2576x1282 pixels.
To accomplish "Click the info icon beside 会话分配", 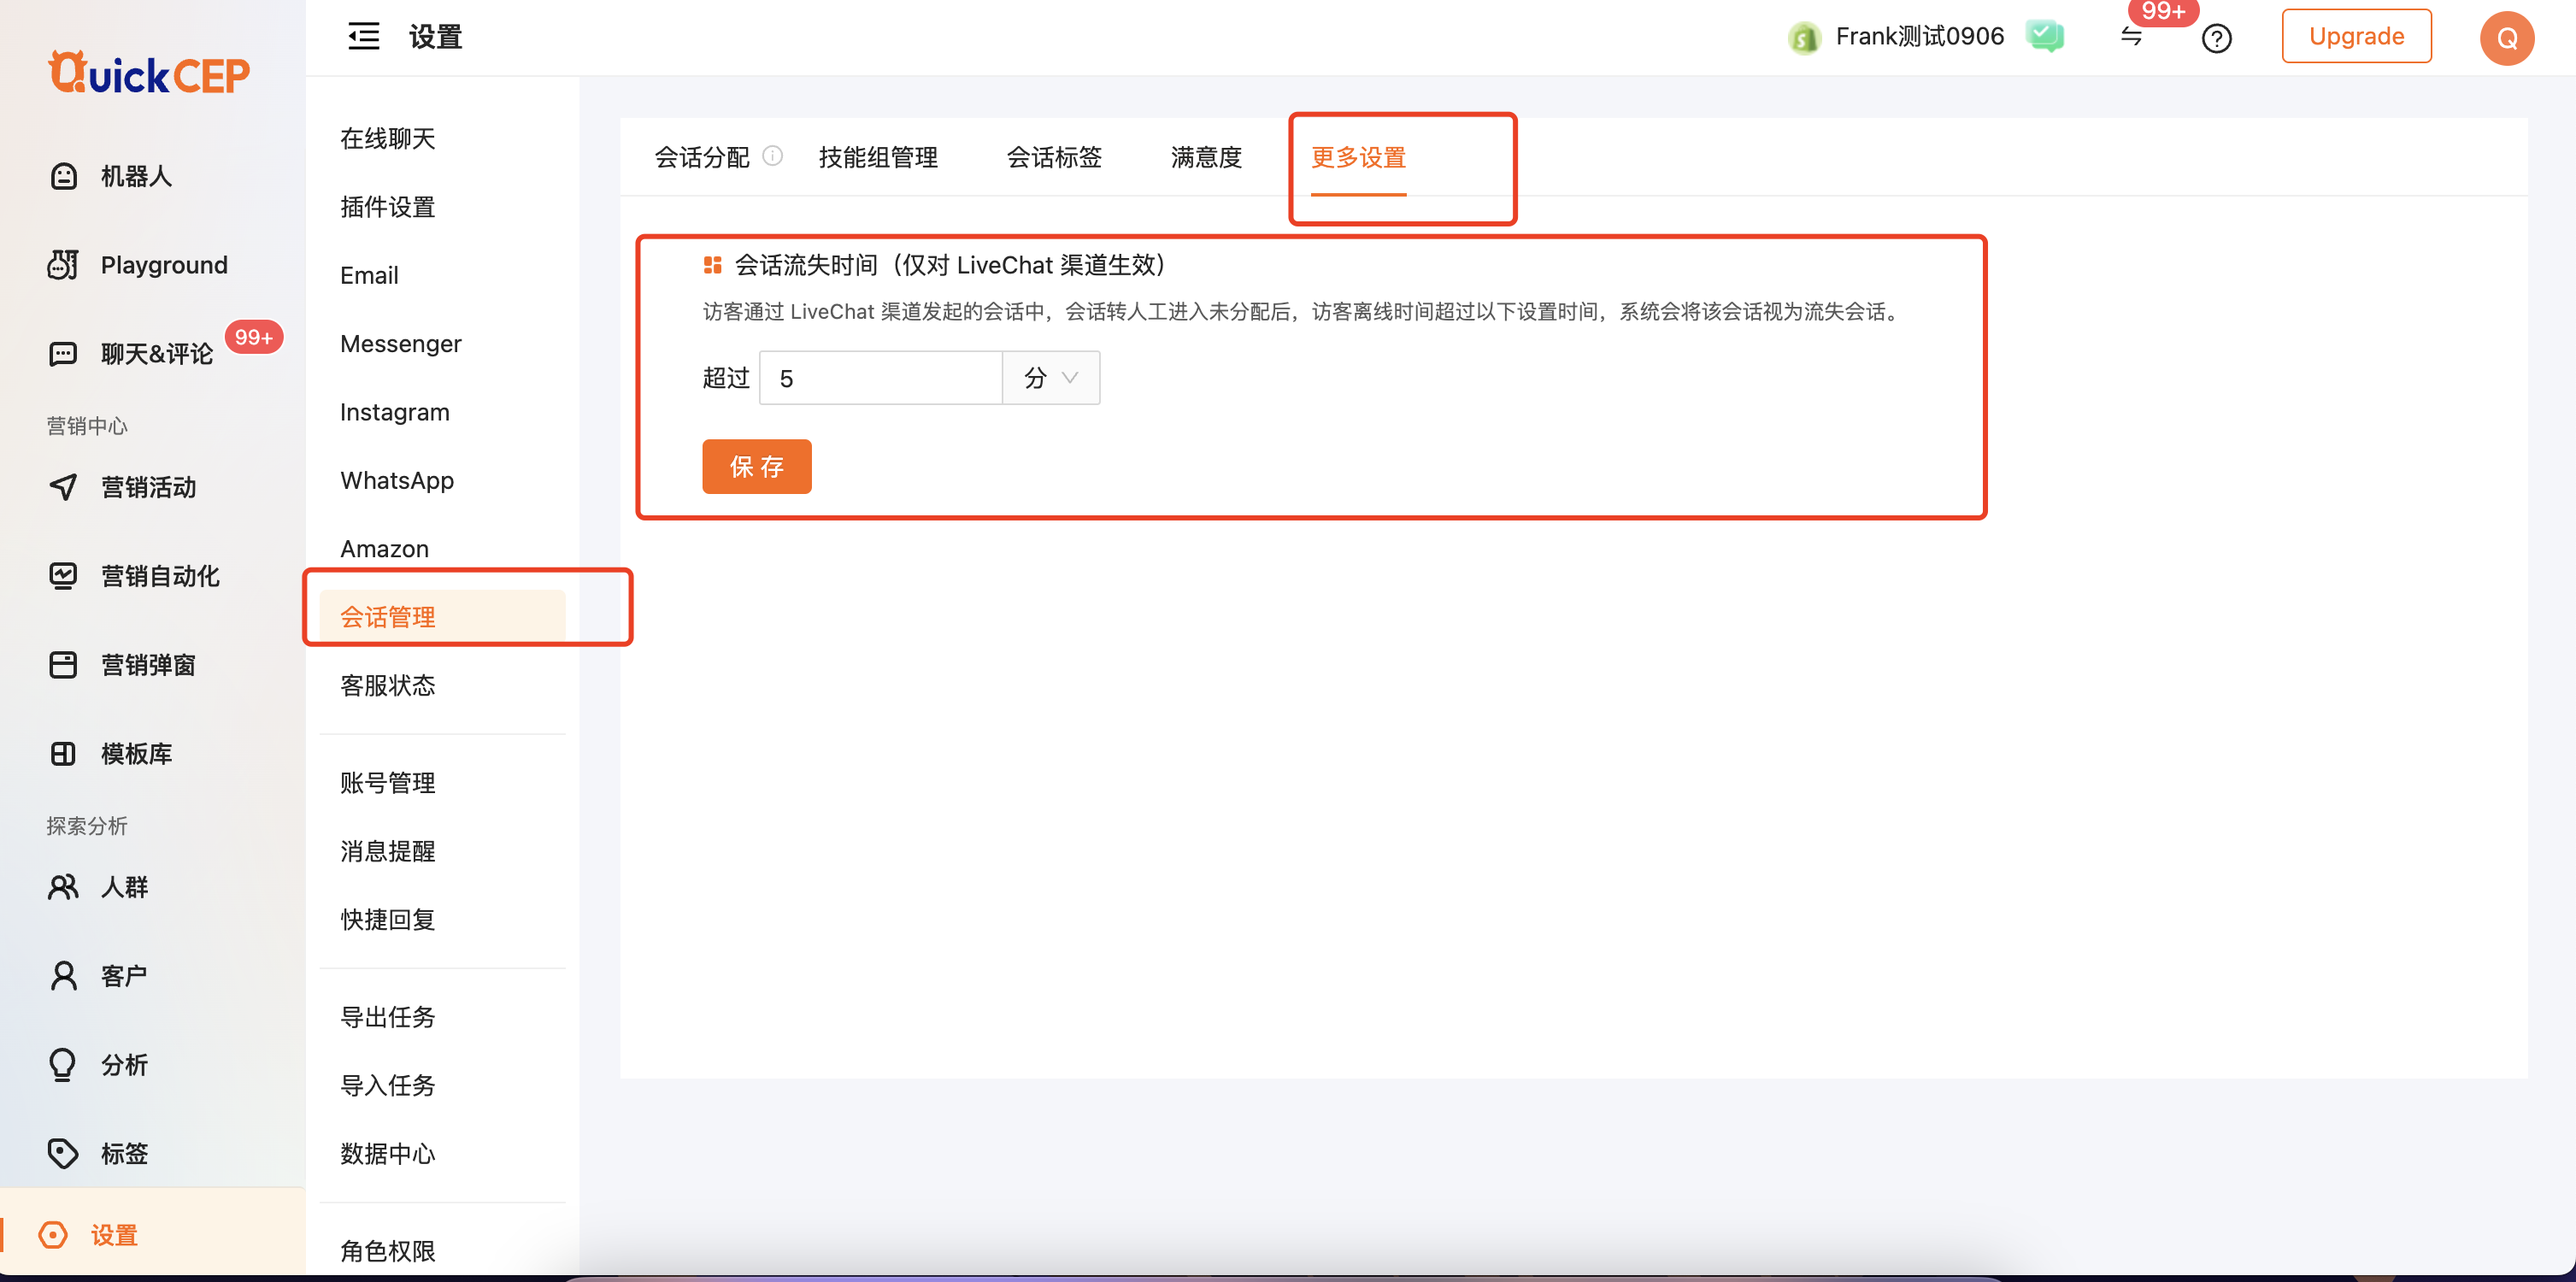I will [x=773, y=156].
